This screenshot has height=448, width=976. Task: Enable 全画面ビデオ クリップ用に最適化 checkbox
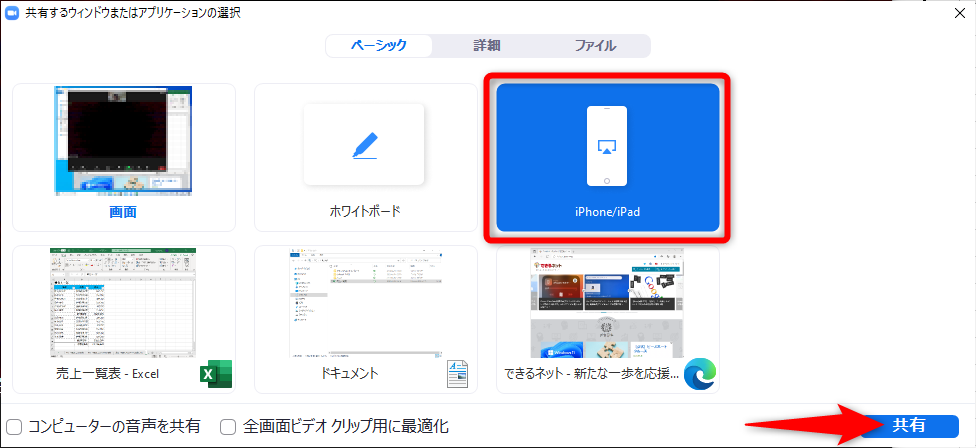(228, 427)
